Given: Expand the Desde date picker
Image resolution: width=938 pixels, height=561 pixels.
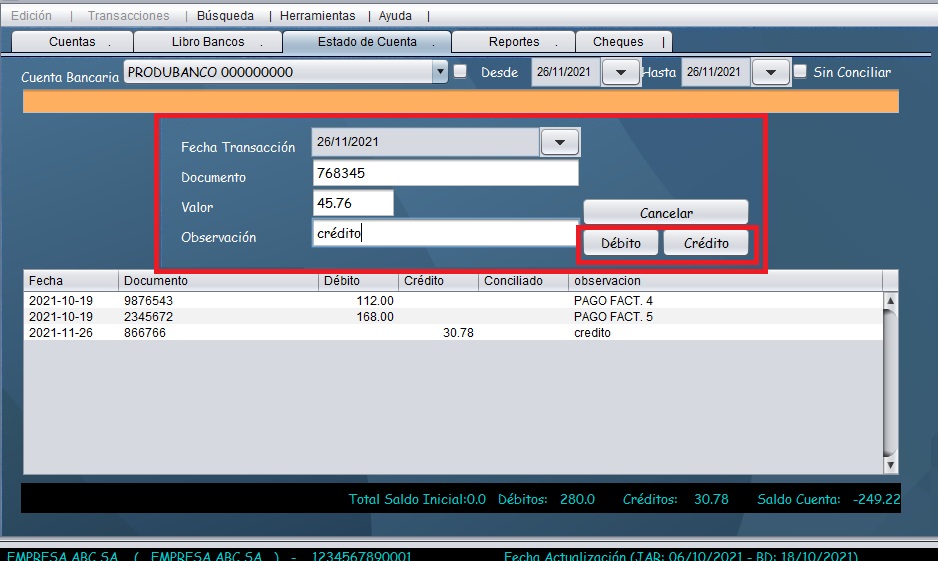Looking at the screenshot, I should 620,72.
